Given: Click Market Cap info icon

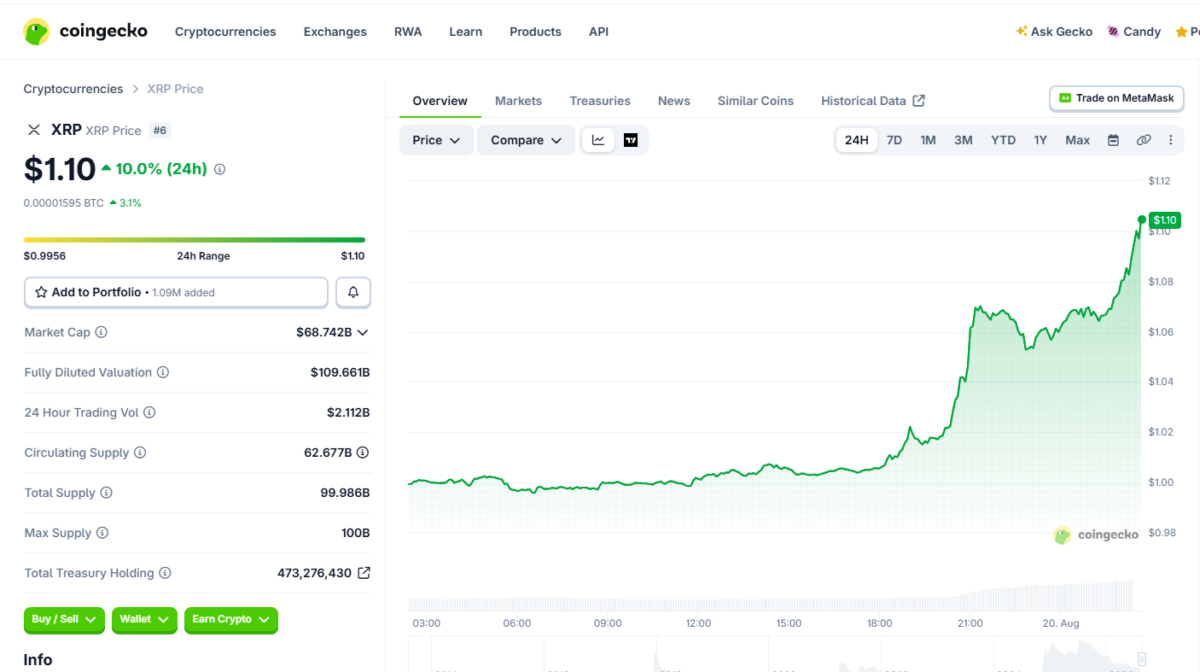Looking at the screenshot, I should point(101,332).
